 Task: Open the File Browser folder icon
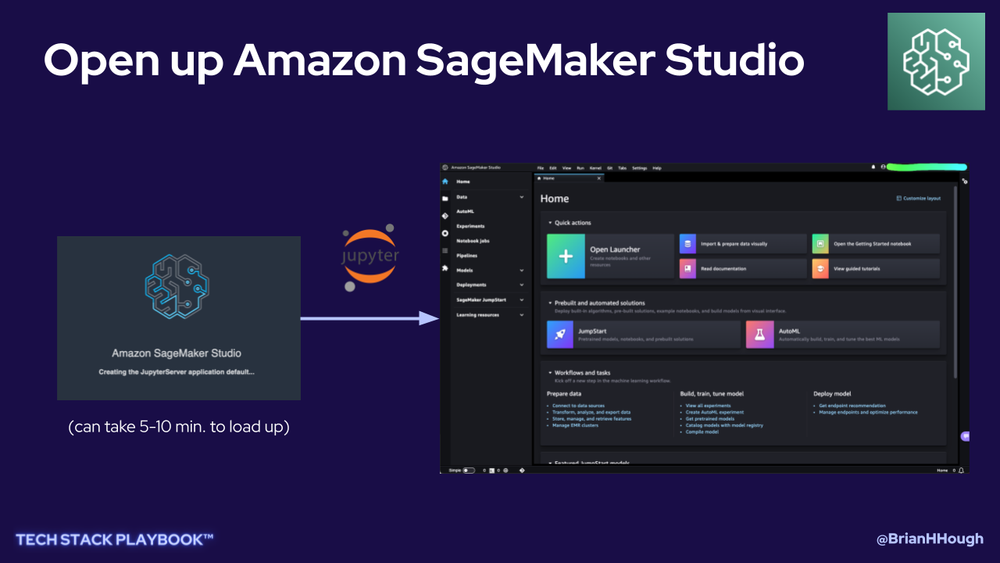coord(445,198)
